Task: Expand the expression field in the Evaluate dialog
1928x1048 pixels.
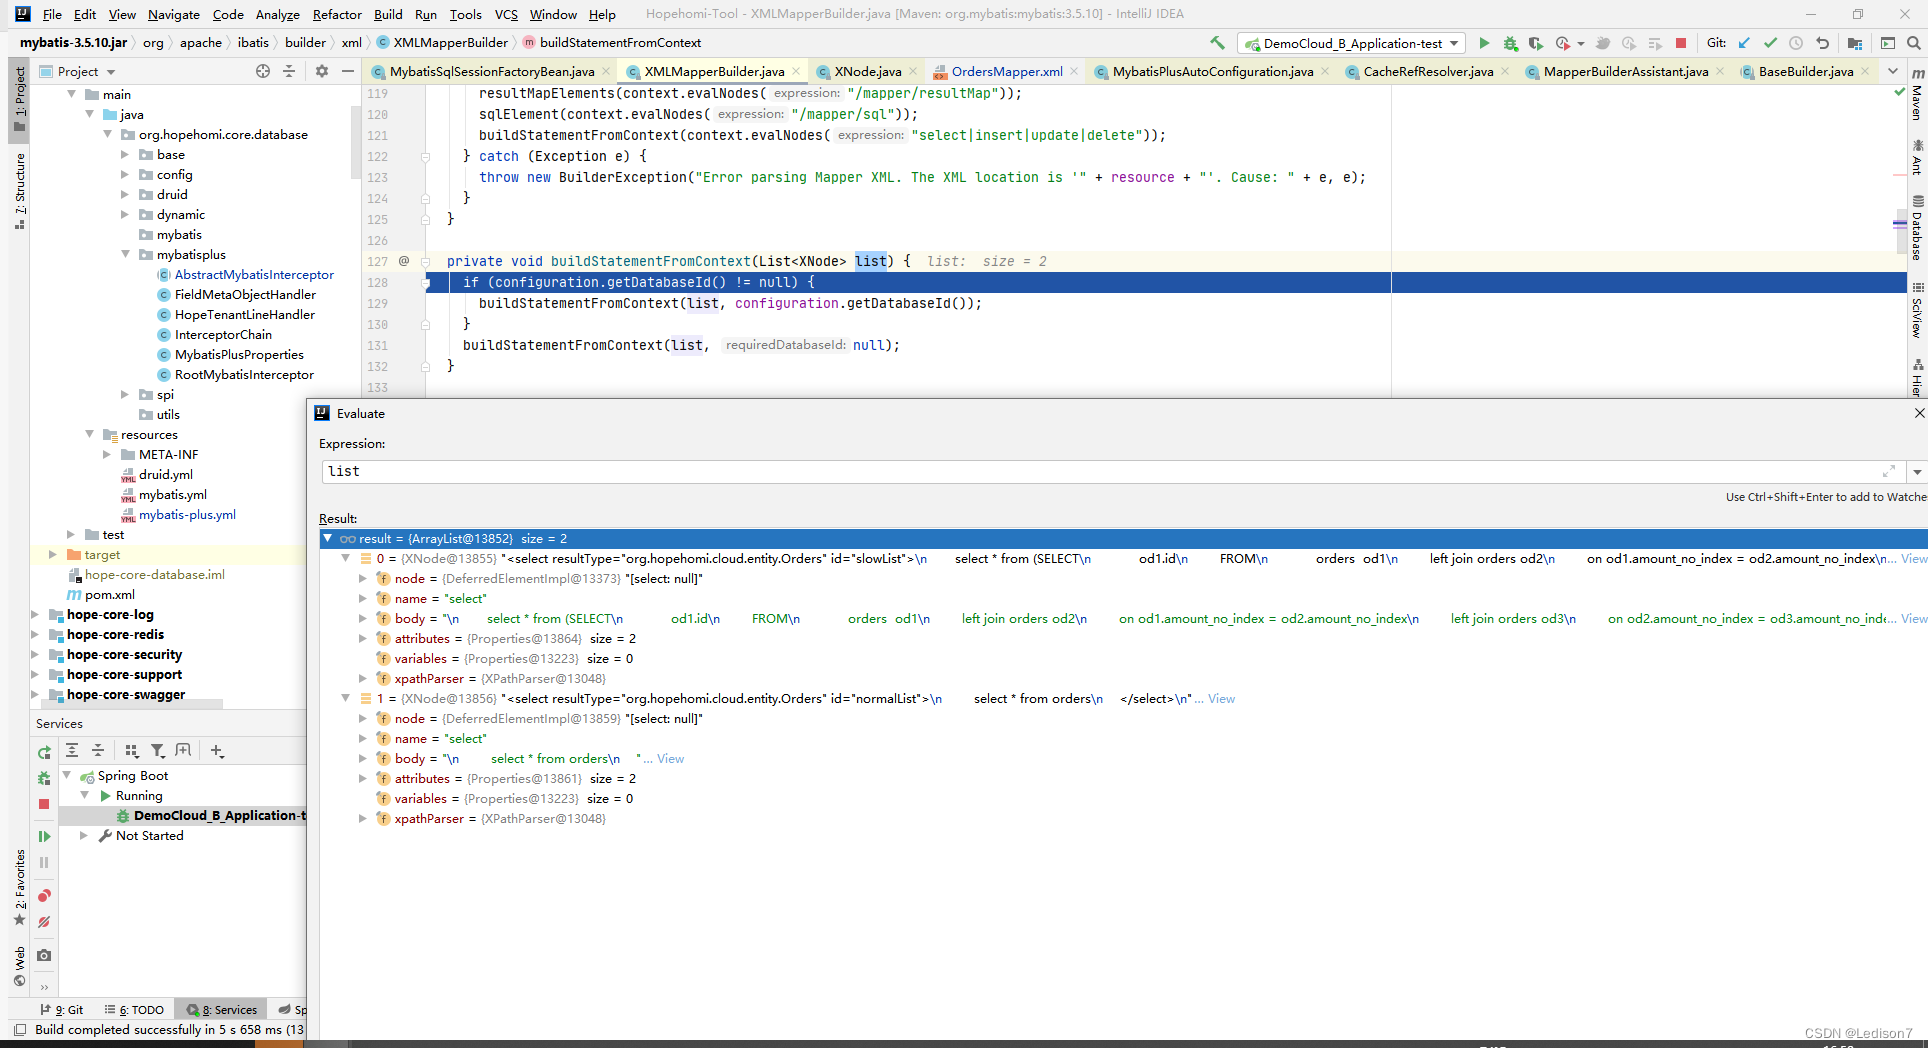Action: [1889, 471]
